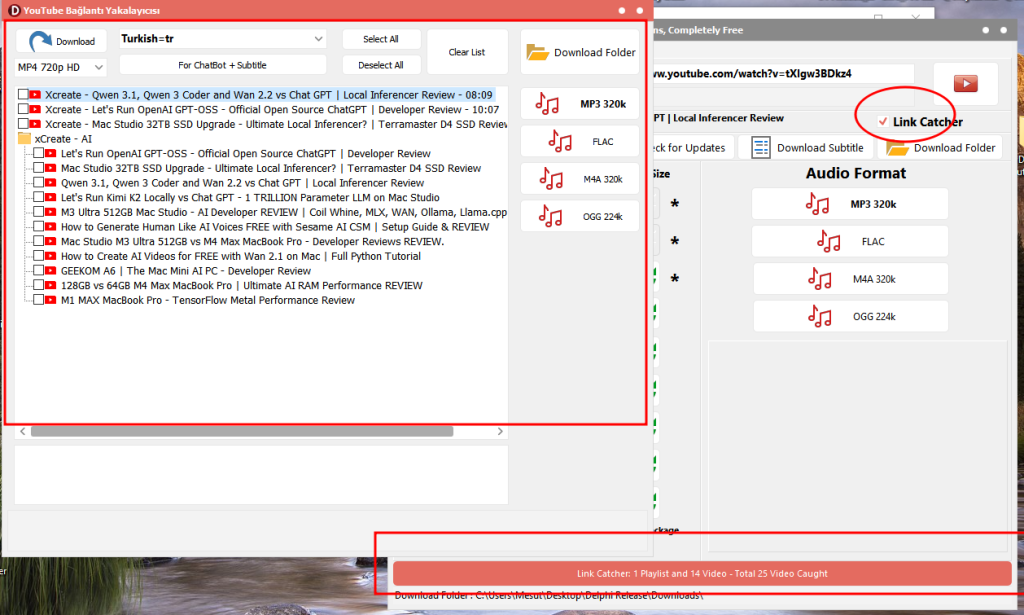The width and height of the screenshot is (1024, 615).
Task: Click the left arrow of the list's horizontal scrollbar
Action: (x=23, y=432)
